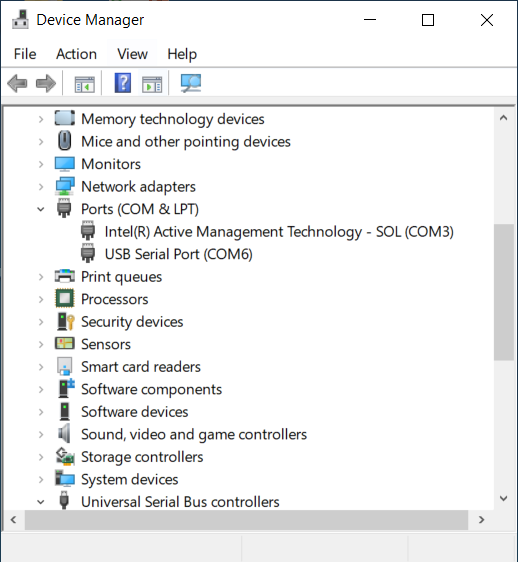The width and height of the screenshot is (518, 562).
Task: Open the Action menu
Action: coord(76,54)
